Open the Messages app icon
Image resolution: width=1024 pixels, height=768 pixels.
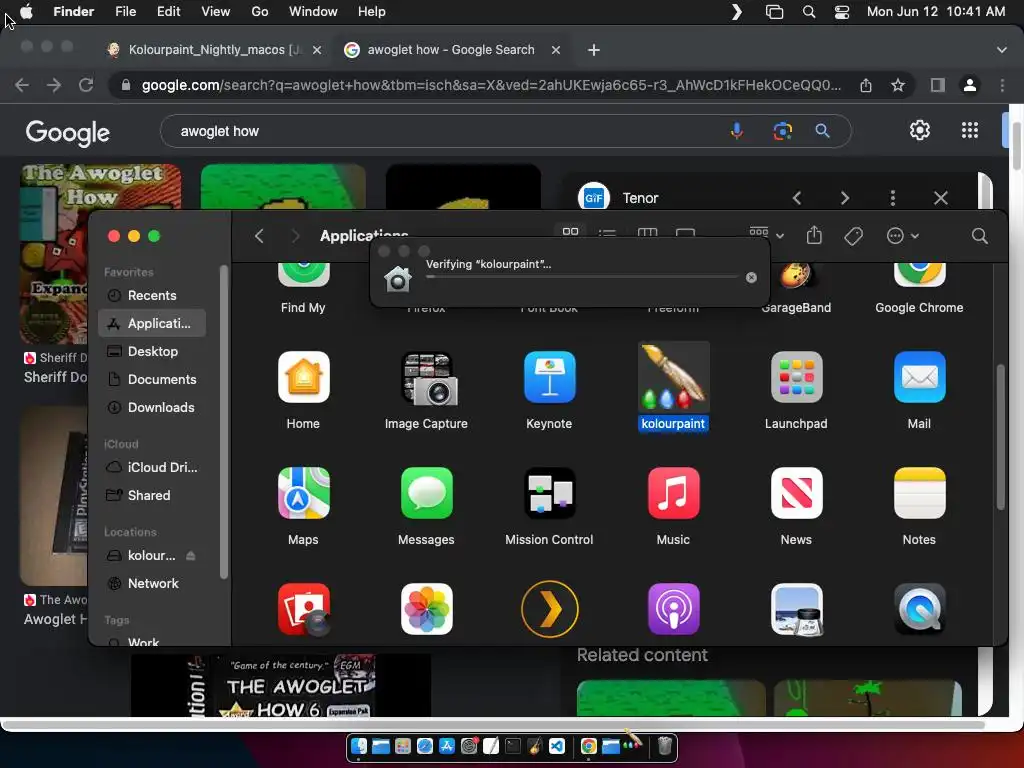(426, 493)
